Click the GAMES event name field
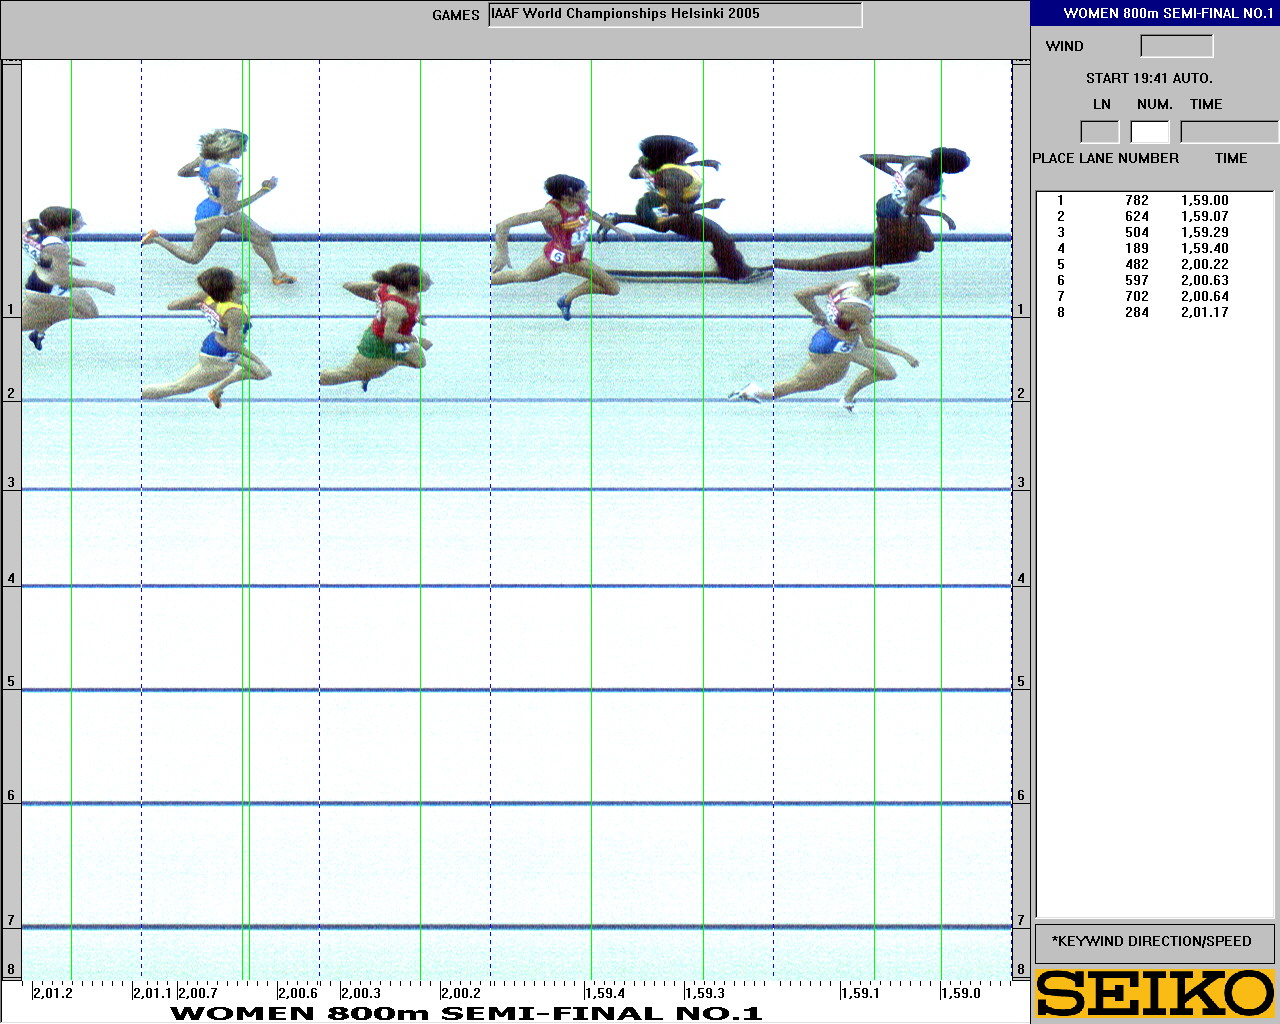 point(675,15)
